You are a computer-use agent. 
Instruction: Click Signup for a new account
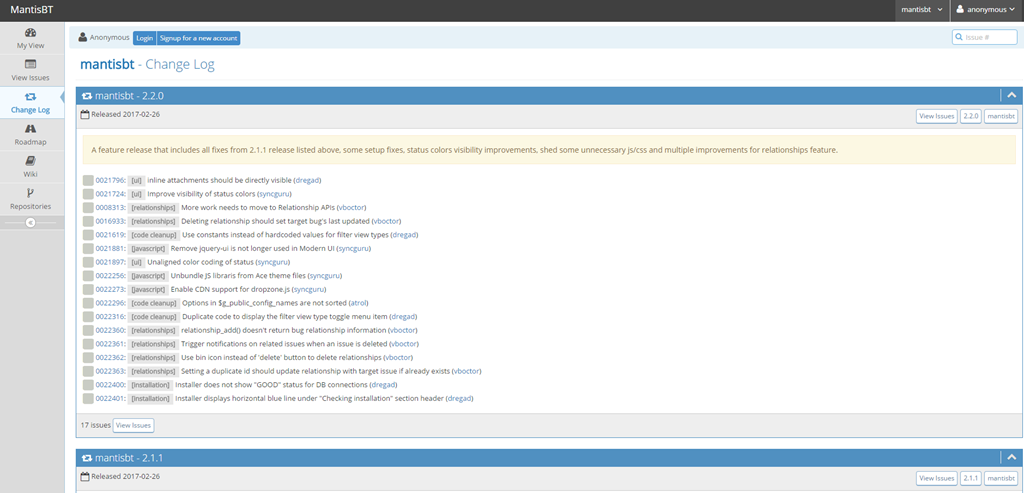click(x=199, y=38)
